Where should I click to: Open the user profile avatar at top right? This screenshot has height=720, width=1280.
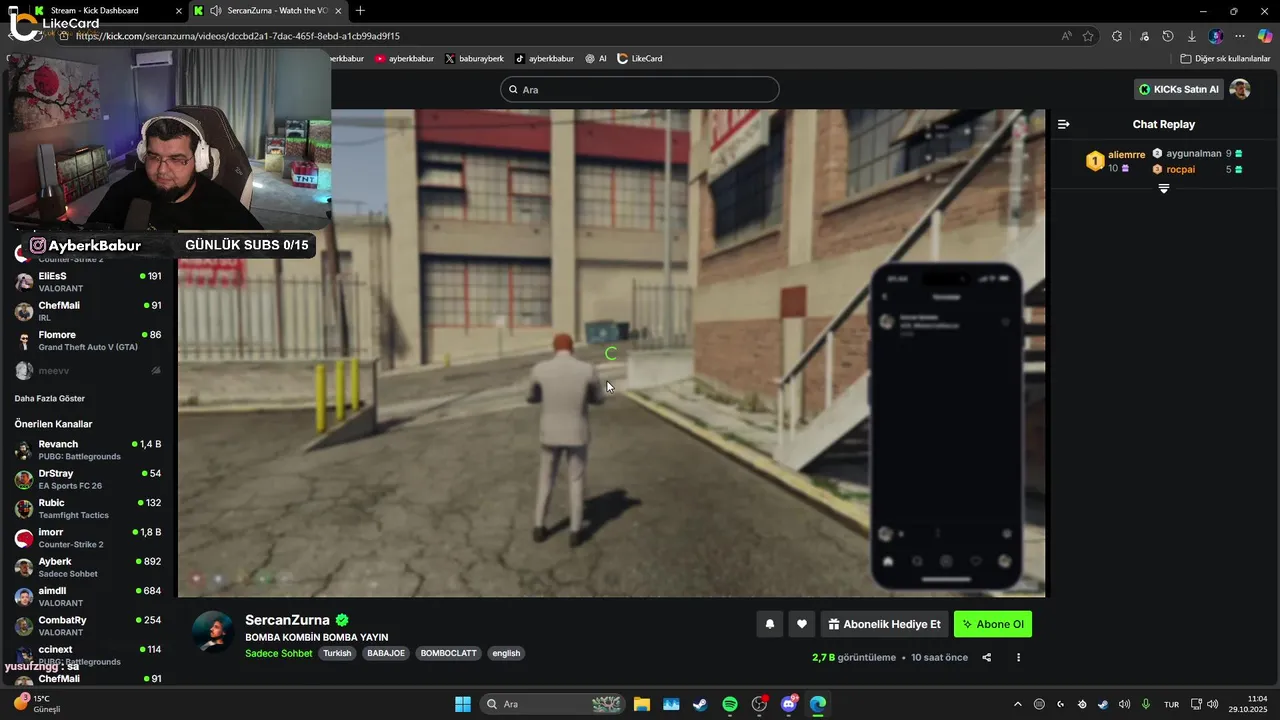click(x=1240, y=89)
